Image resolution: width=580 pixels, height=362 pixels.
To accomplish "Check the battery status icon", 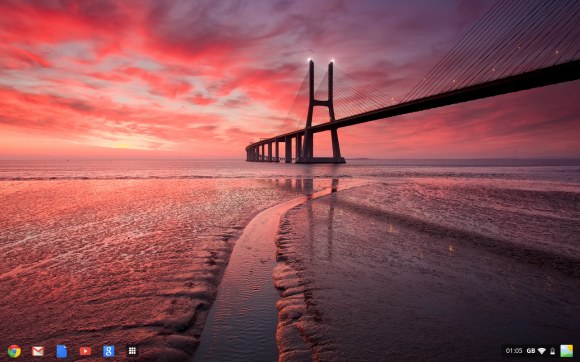I will click(x=553, y=351).
